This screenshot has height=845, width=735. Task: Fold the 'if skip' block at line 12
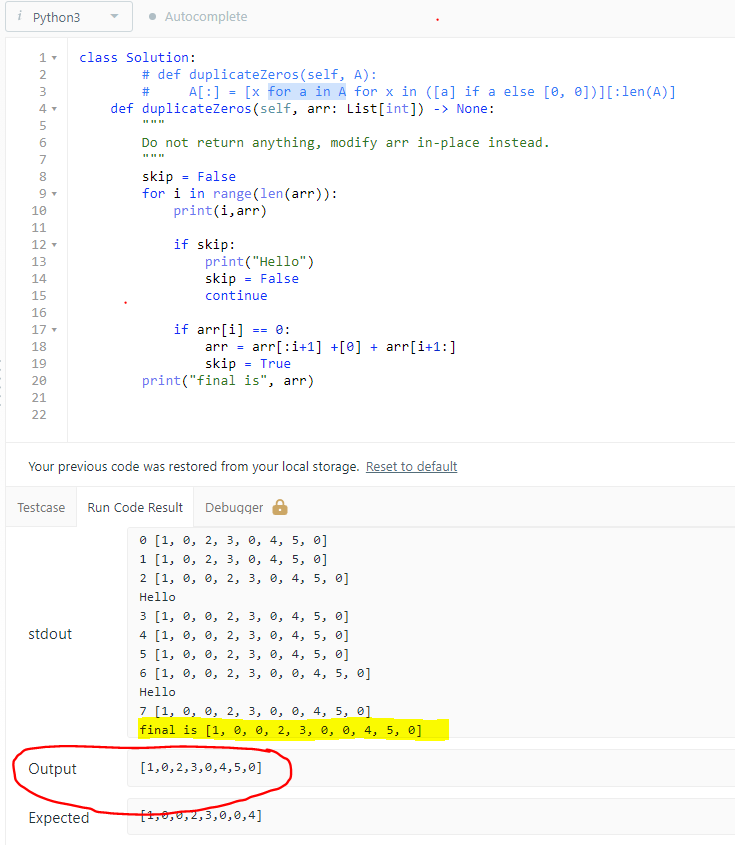(54, 245)
